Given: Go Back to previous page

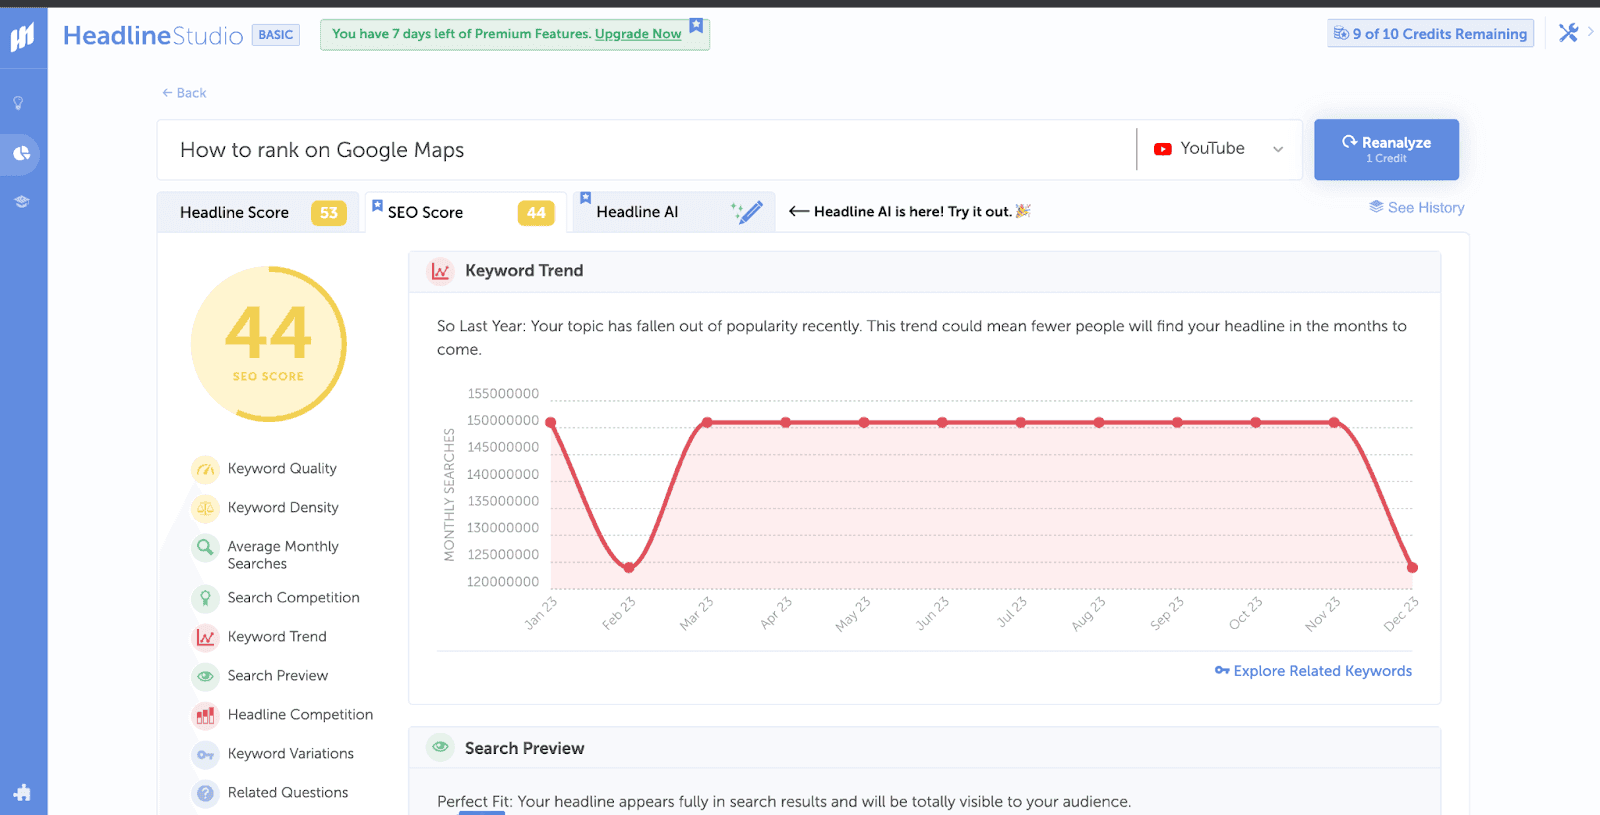Looking at the screenshot, I should [x=184, y=93].
